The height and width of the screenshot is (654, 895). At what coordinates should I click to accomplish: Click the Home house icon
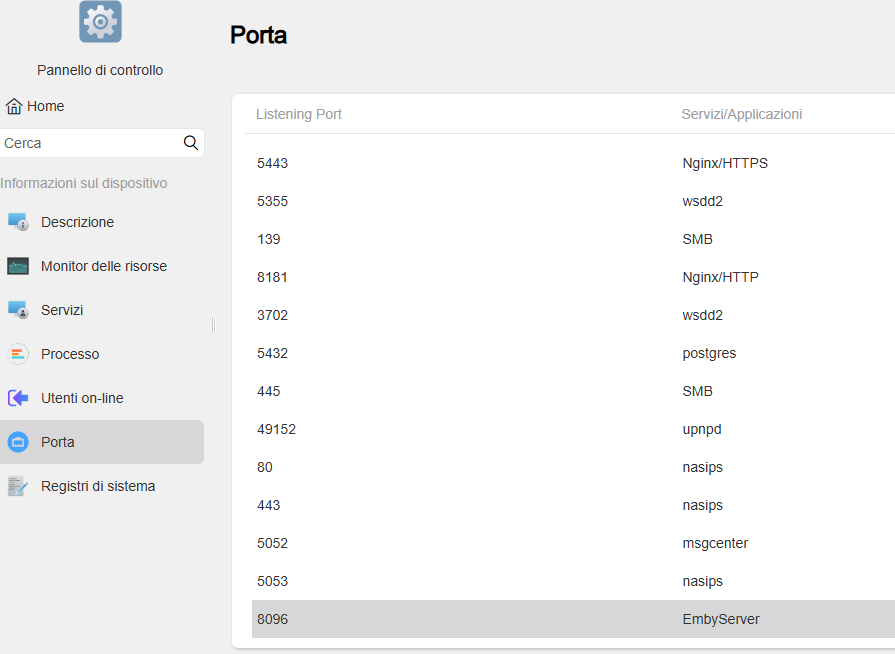[x=14, y=106]
